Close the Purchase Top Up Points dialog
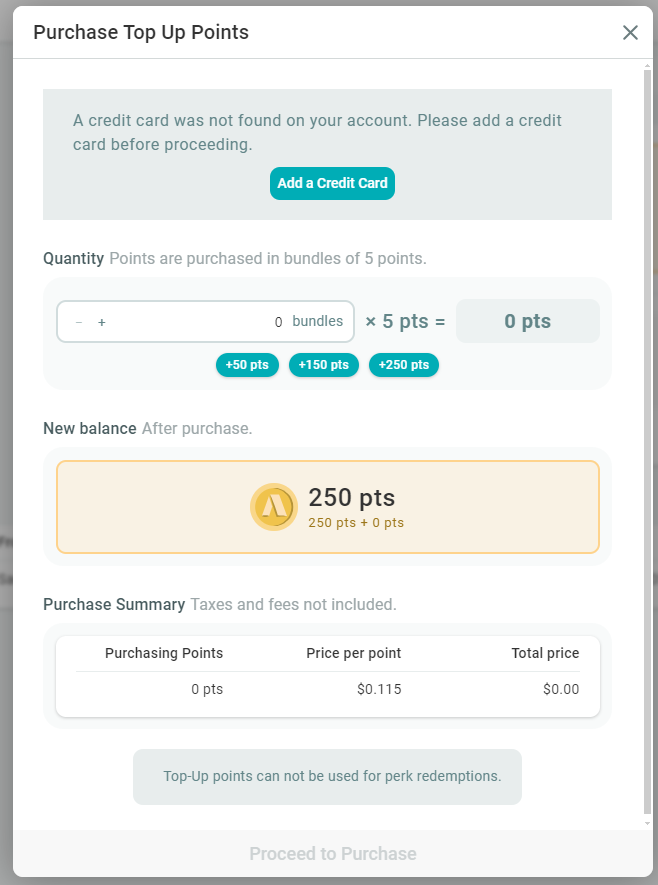658x885 pixels. (x=630, y=33)
